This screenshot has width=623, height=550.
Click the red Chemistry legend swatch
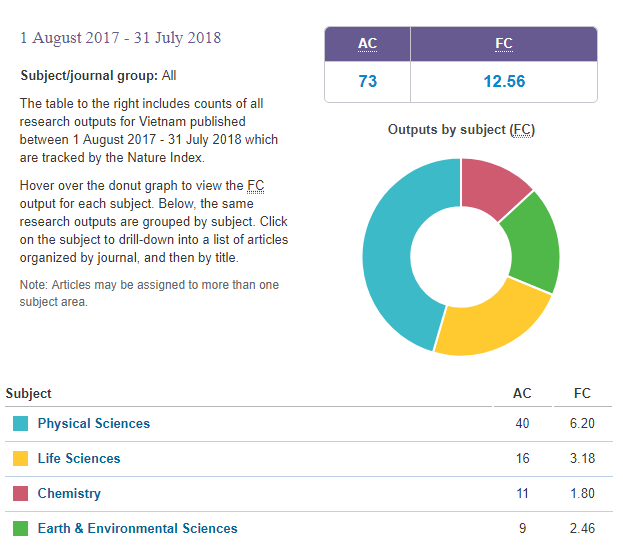click(x=20, y=494)
